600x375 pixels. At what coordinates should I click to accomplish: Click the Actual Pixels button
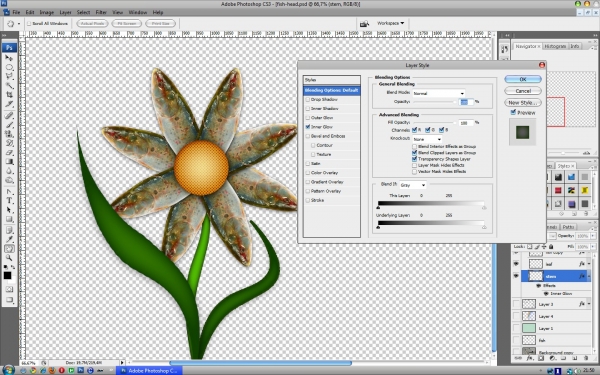click(x=92, y=24)
